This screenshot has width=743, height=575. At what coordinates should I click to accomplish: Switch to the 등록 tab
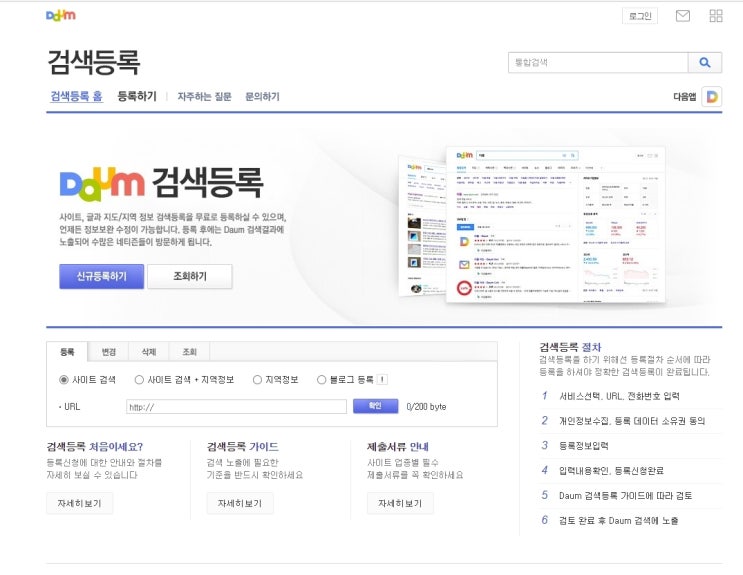coord(67,352)
